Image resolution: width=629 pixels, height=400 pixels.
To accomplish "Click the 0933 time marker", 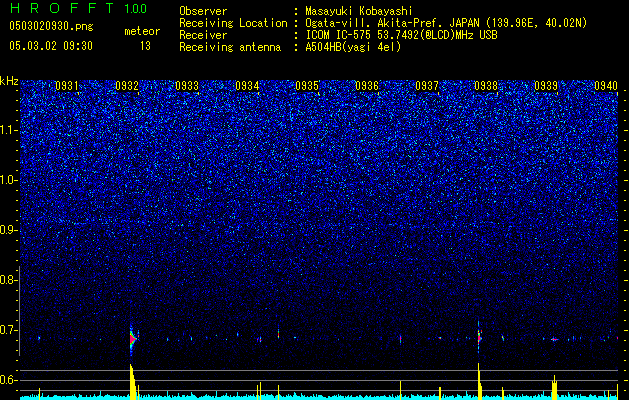I will pos(187,86).
